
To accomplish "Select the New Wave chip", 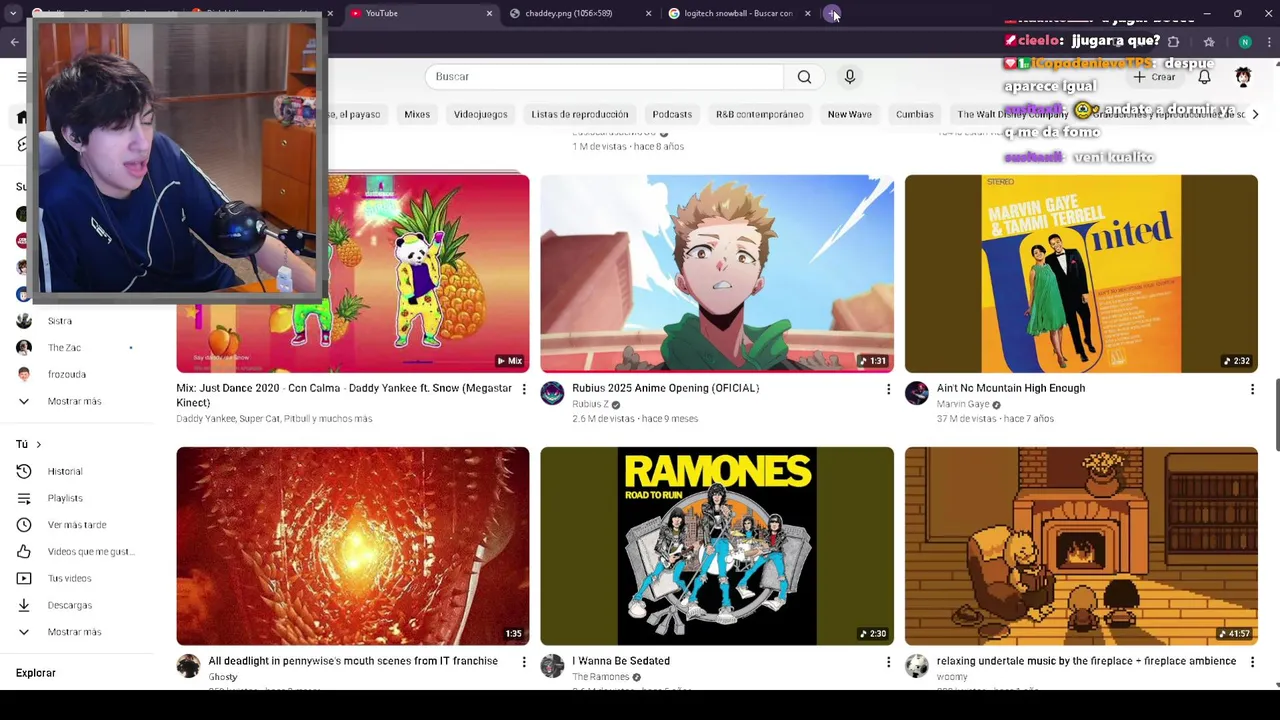I will [850, 114].
